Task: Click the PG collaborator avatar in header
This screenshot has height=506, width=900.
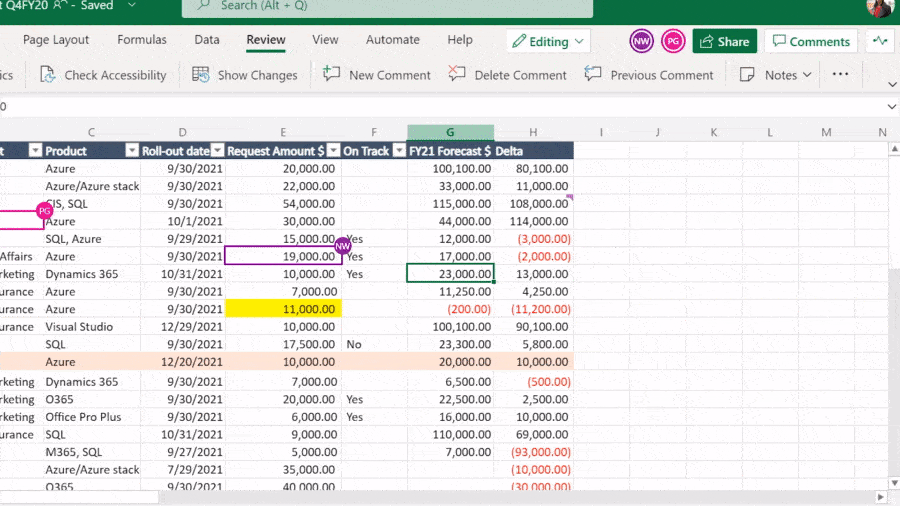Action: (673, 41)
